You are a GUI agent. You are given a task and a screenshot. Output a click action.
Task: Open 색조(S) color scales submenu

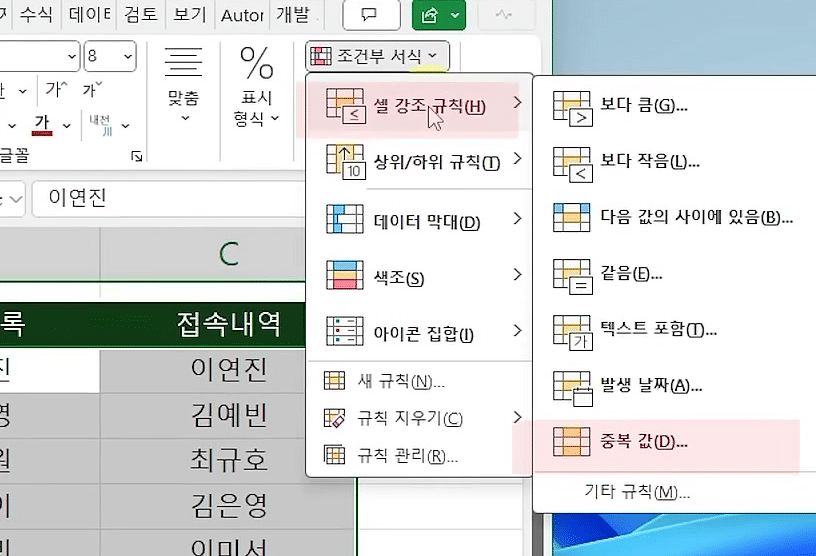419,276
